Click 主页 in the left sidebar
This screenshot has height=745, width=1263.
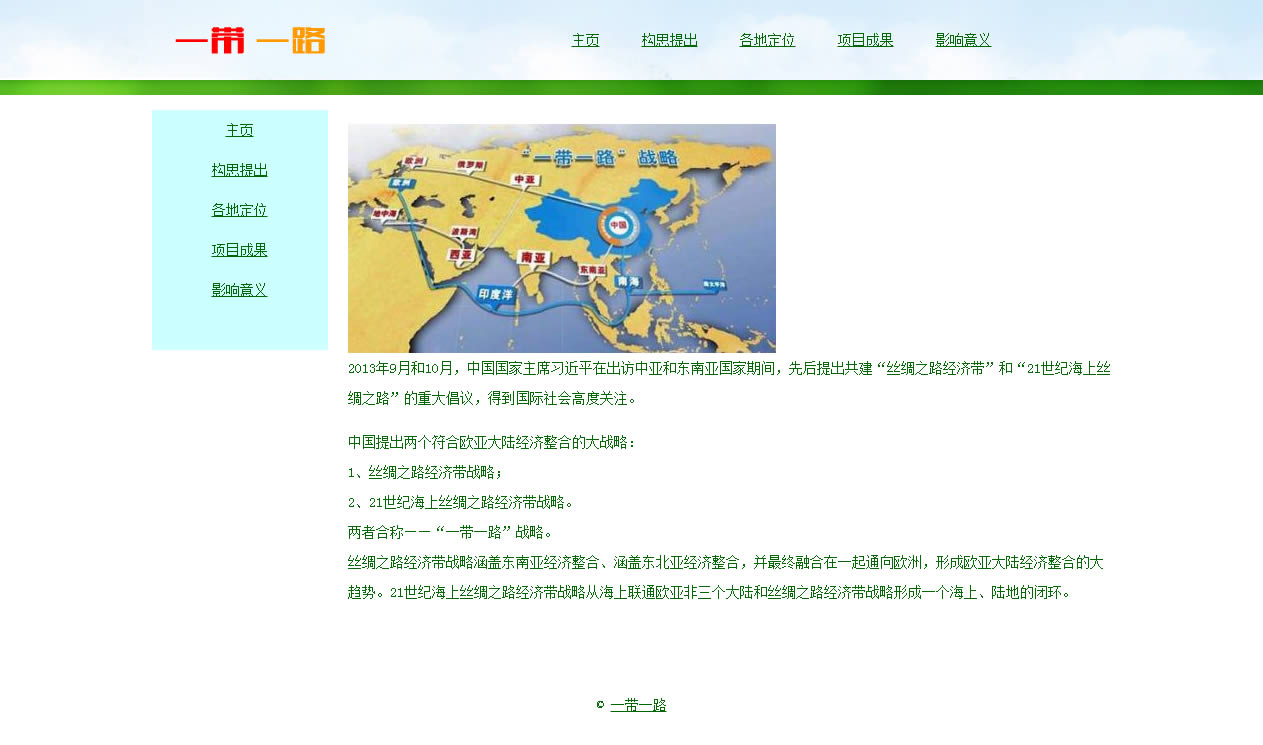(x=239, y=131)
